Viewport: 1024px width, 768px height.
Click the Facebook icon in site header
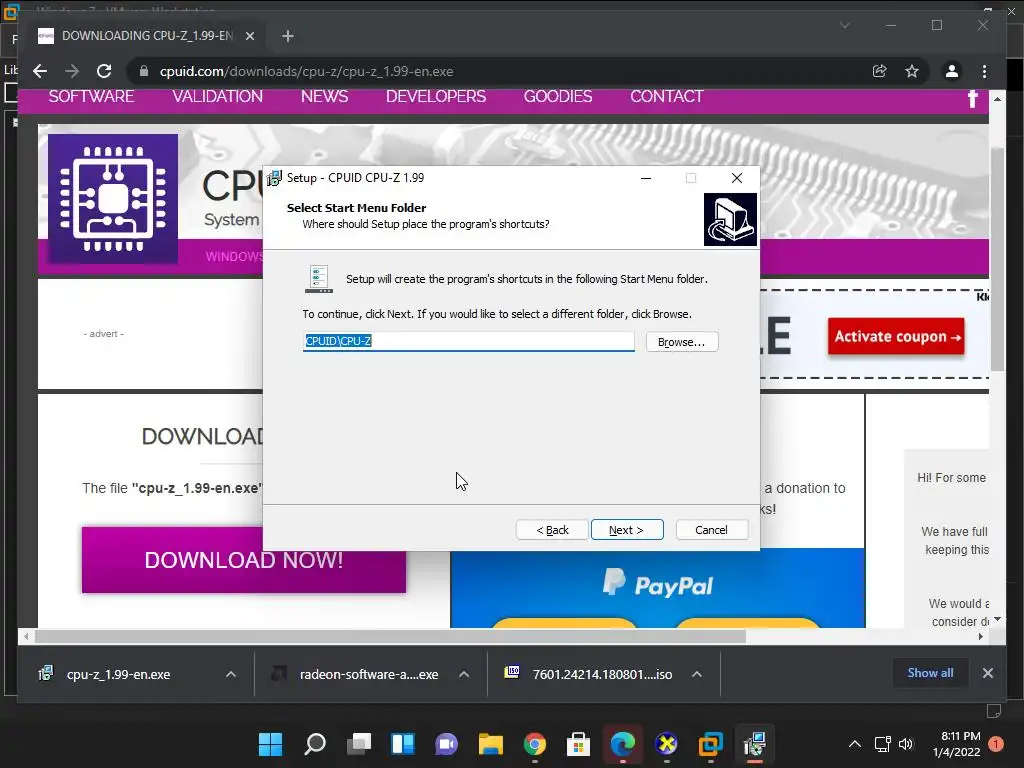click(x=972, y=98)
